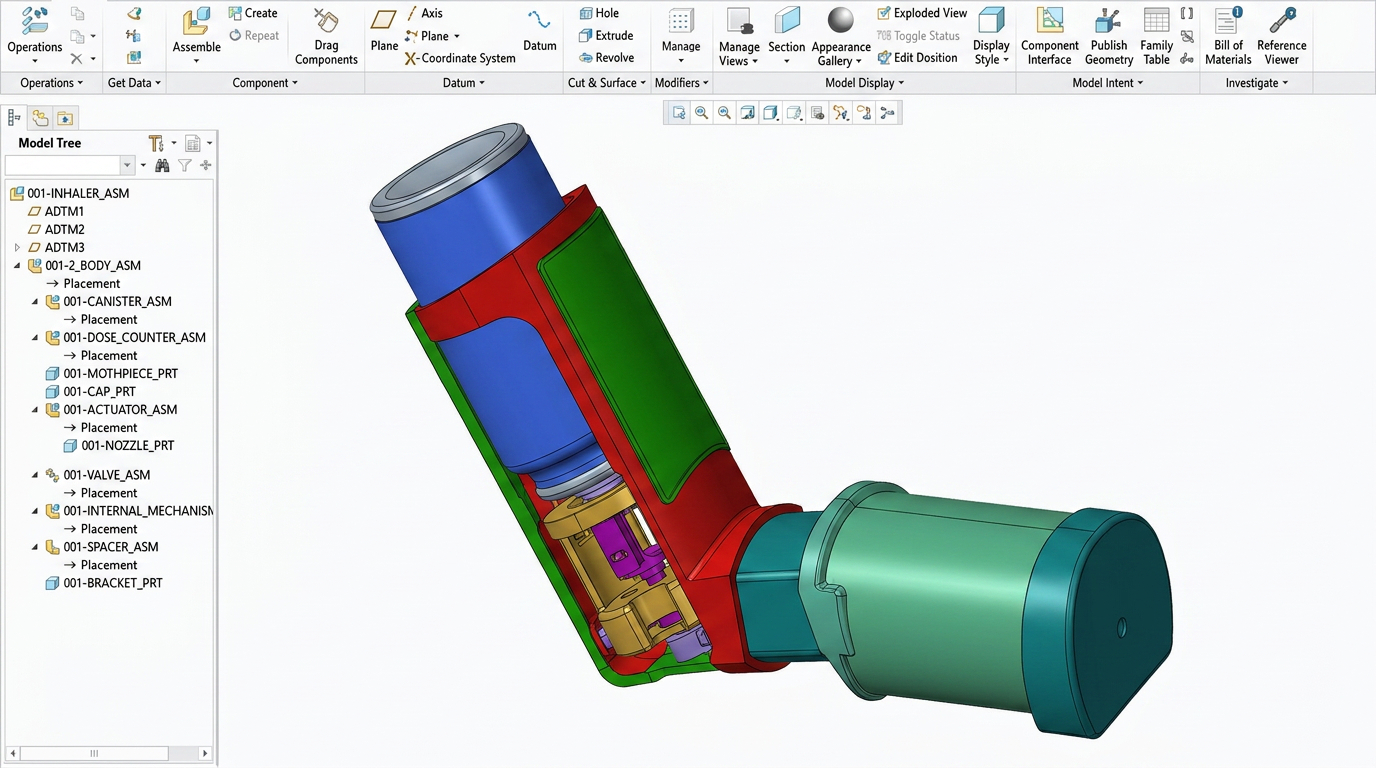Collapse the 001-2_BODY_ASM assembly

(16, 265)
